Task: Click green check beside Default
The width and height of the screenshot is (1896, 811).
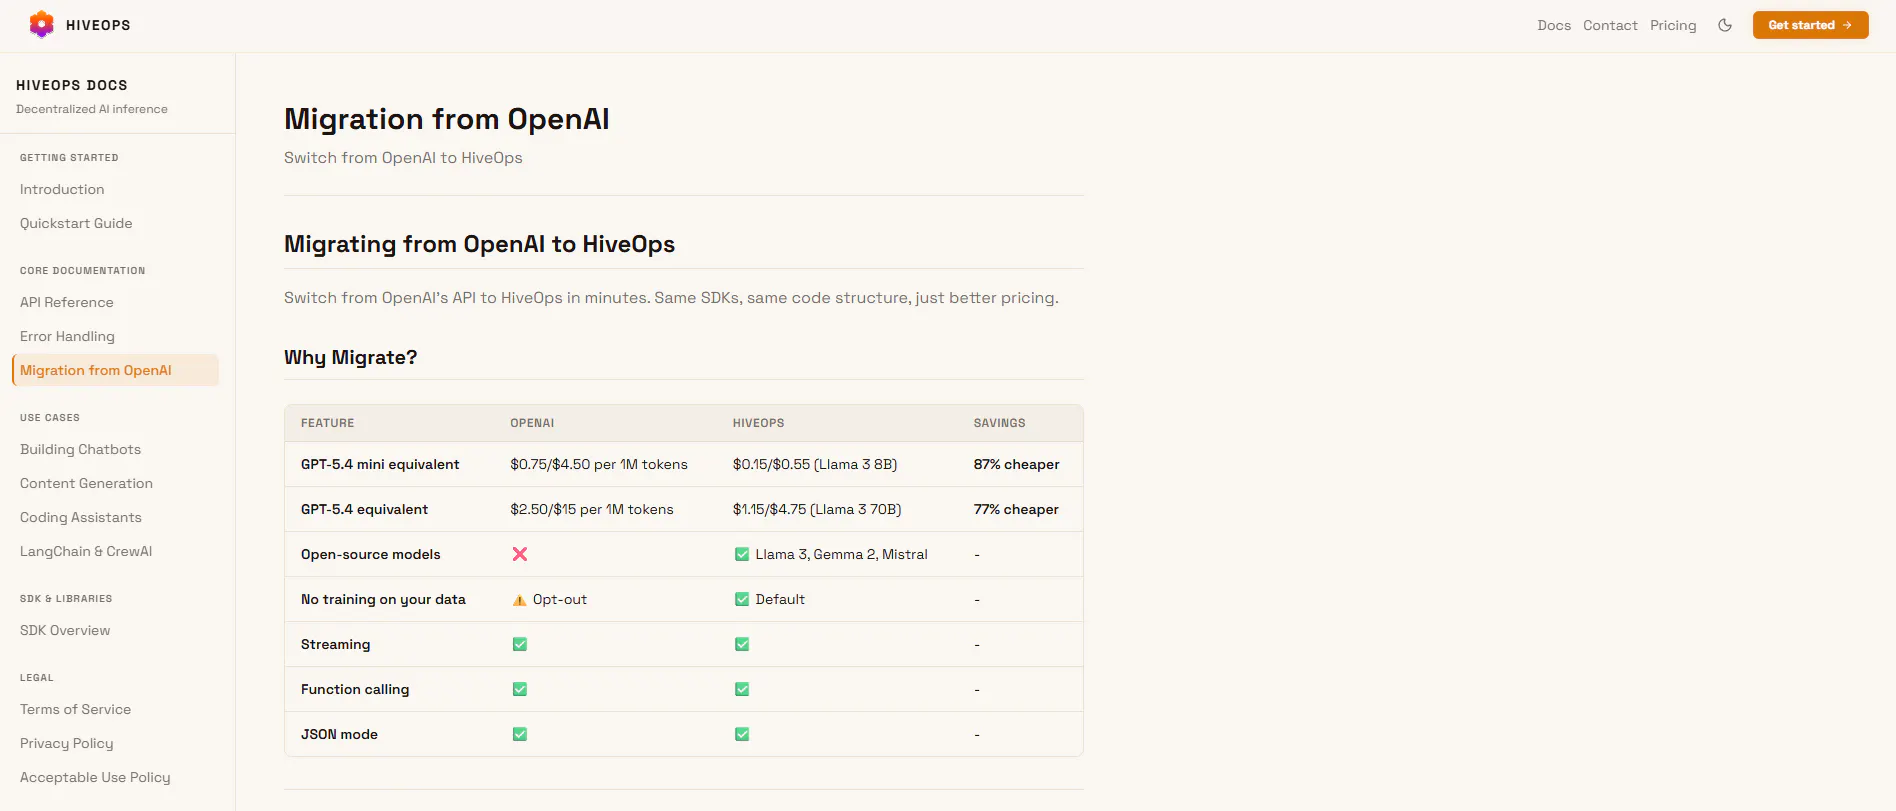Action: tap(742, 599)
